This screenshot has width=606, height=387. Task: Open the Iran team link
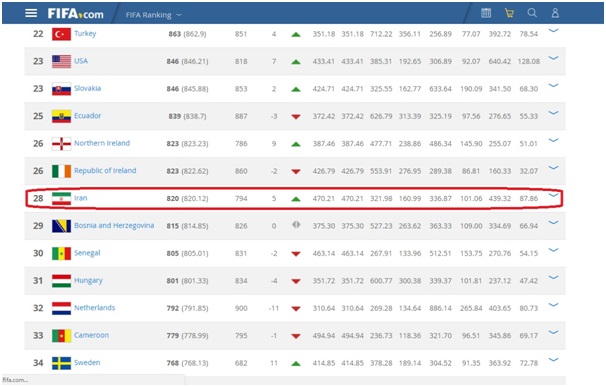pos(81,198)
